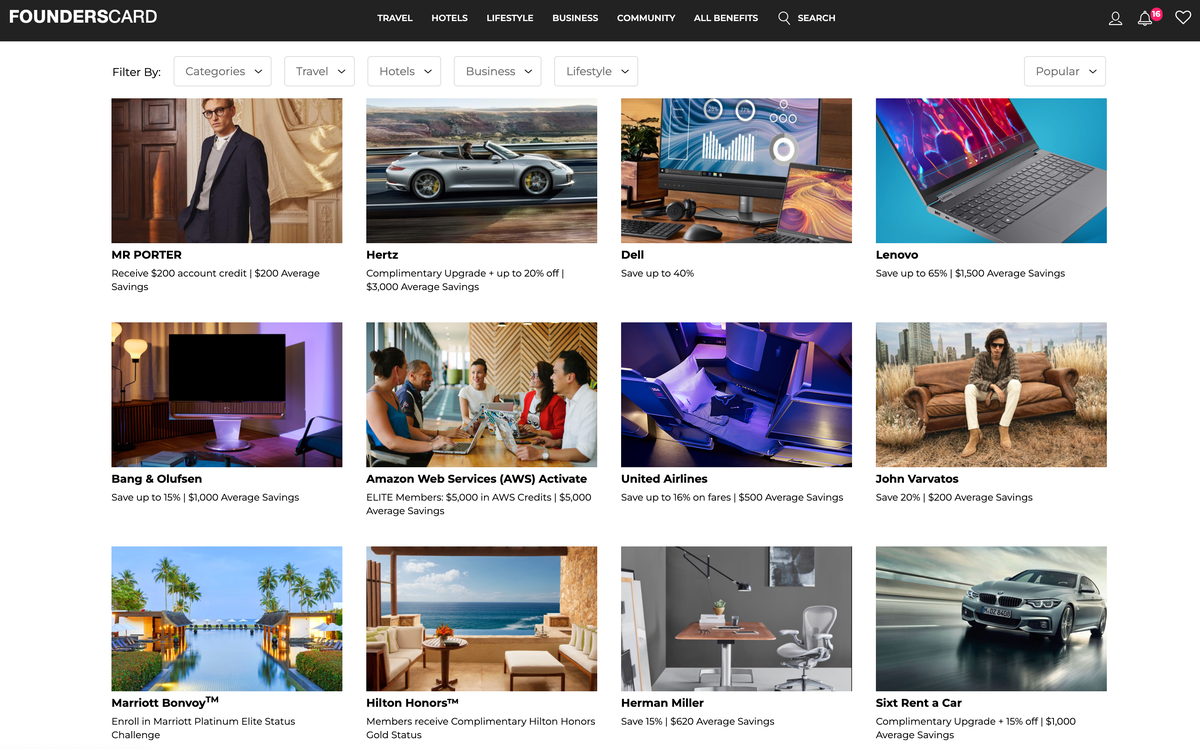Open the notifications bell icon

click(x=1145, y=18)
